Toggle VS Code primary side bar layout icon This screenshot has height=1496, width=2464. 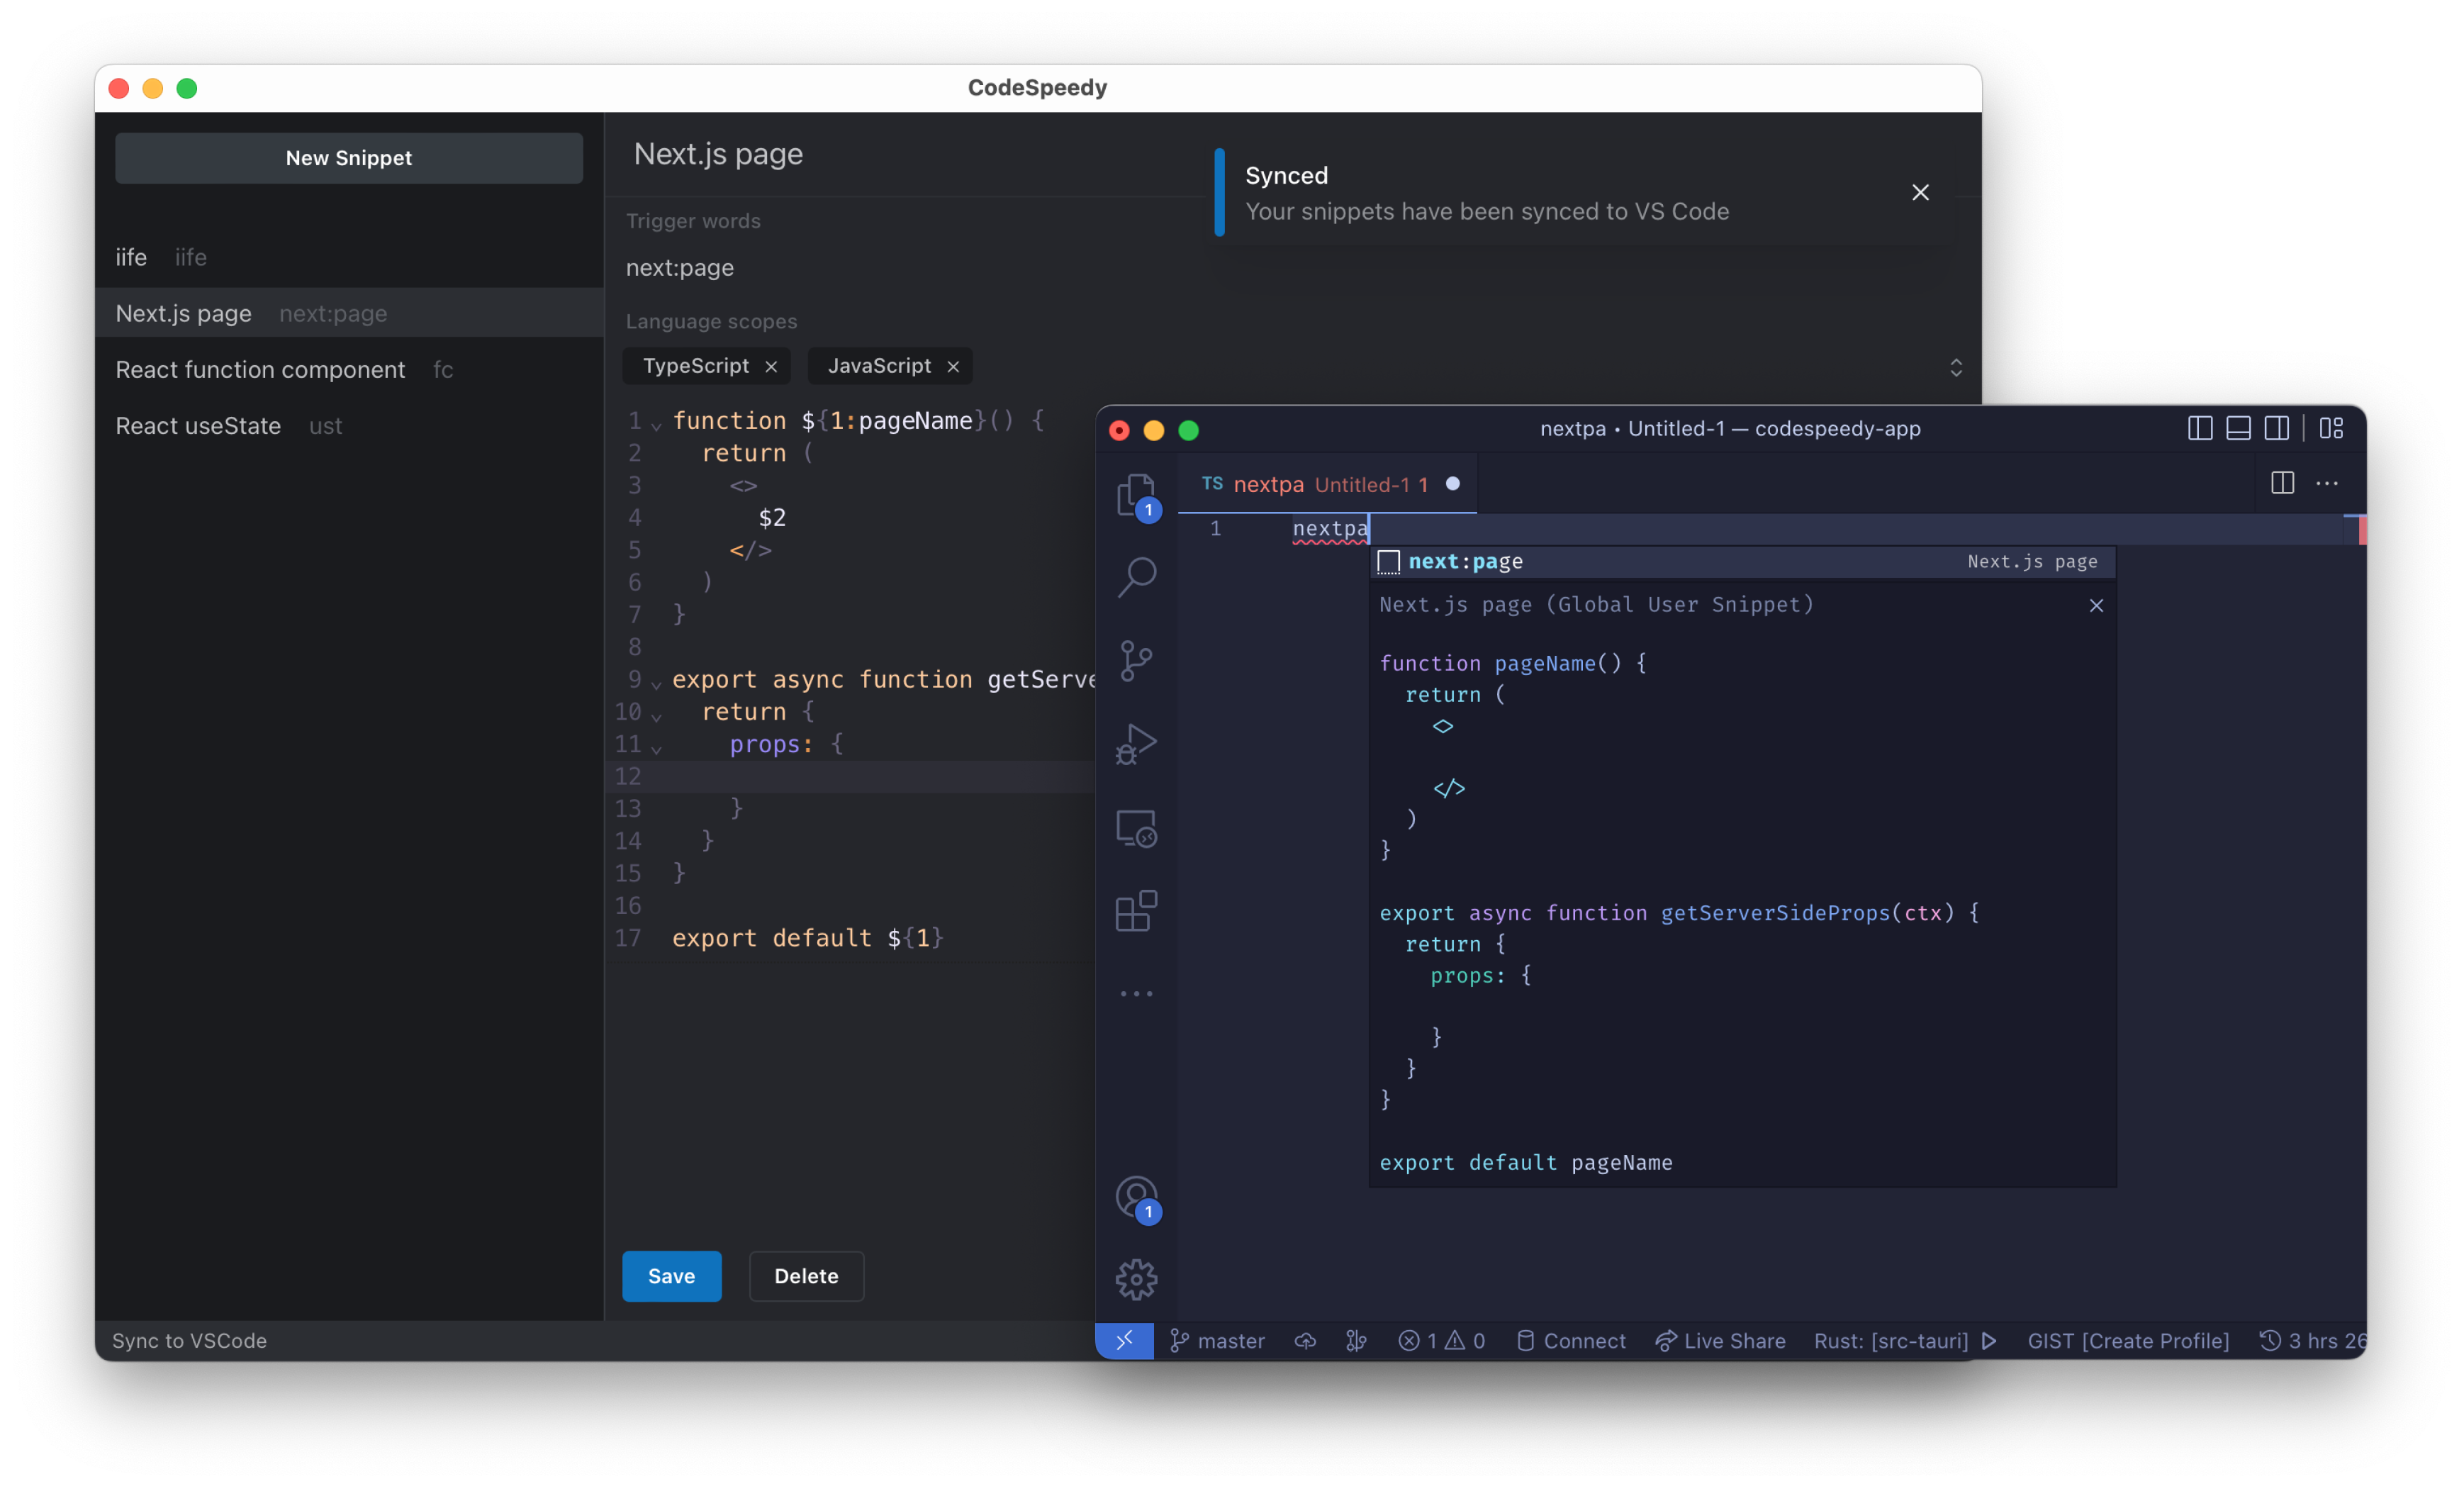pos(2199,428)
